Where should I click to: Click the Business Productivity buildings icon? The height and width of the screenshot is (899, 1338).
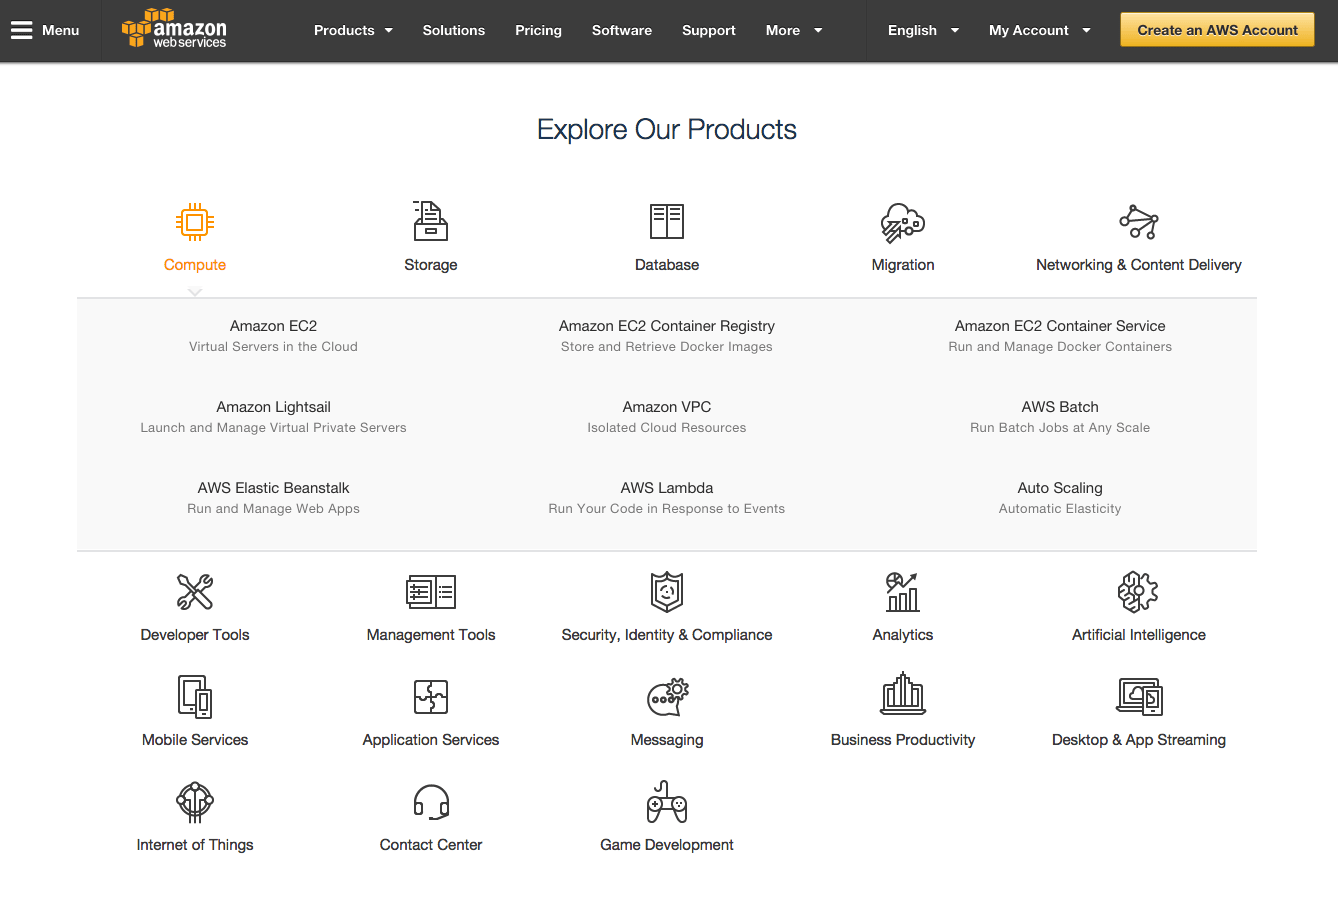pos(903,694)
